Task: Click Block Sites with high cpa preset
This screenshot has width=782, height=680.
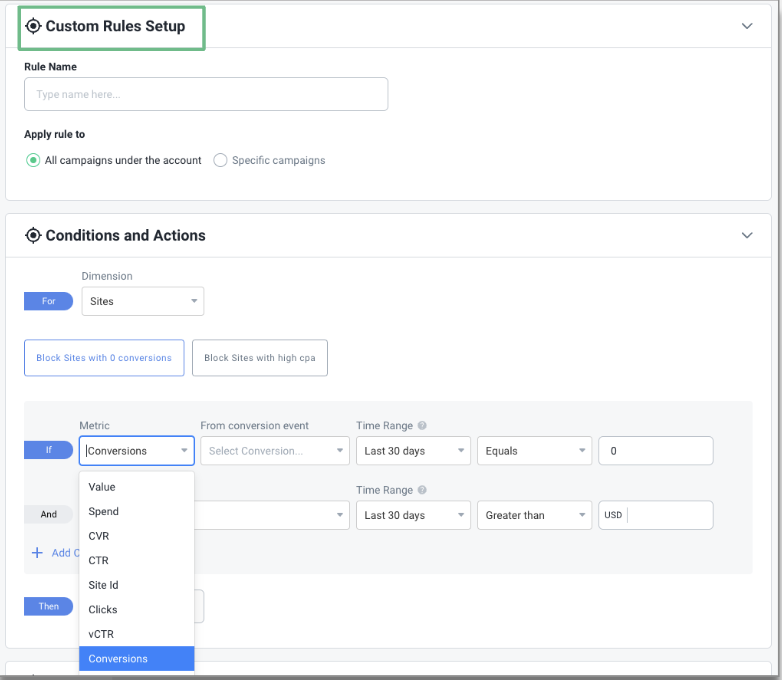Action: tap(260, 358)
